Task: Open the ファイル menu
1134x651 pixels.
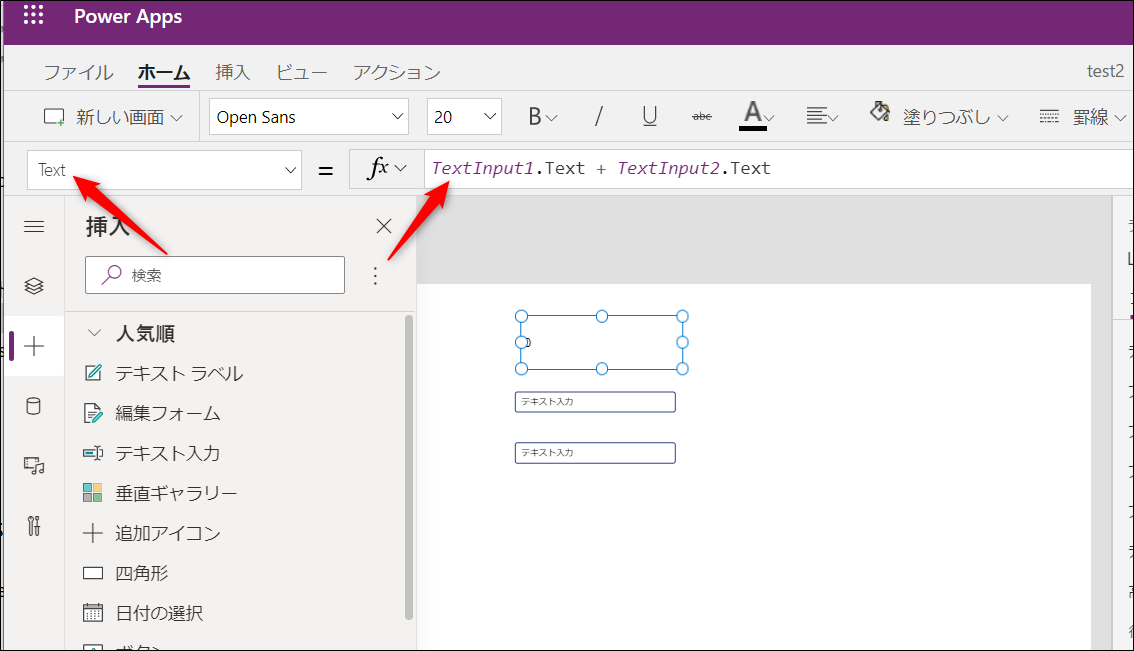Action: [78, 72]
